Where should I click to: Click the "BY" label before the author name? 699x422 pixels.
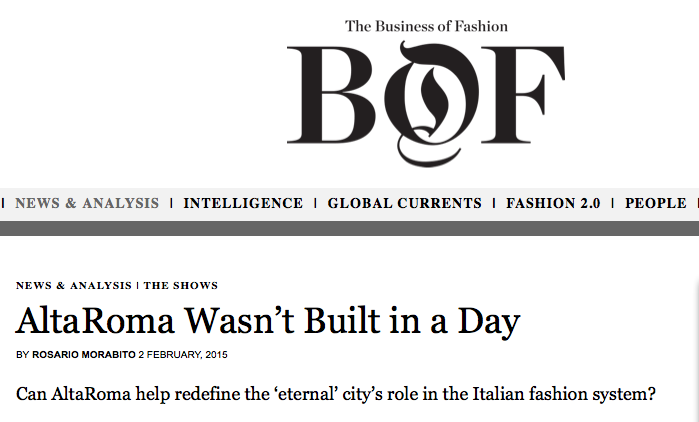point(23,355)
